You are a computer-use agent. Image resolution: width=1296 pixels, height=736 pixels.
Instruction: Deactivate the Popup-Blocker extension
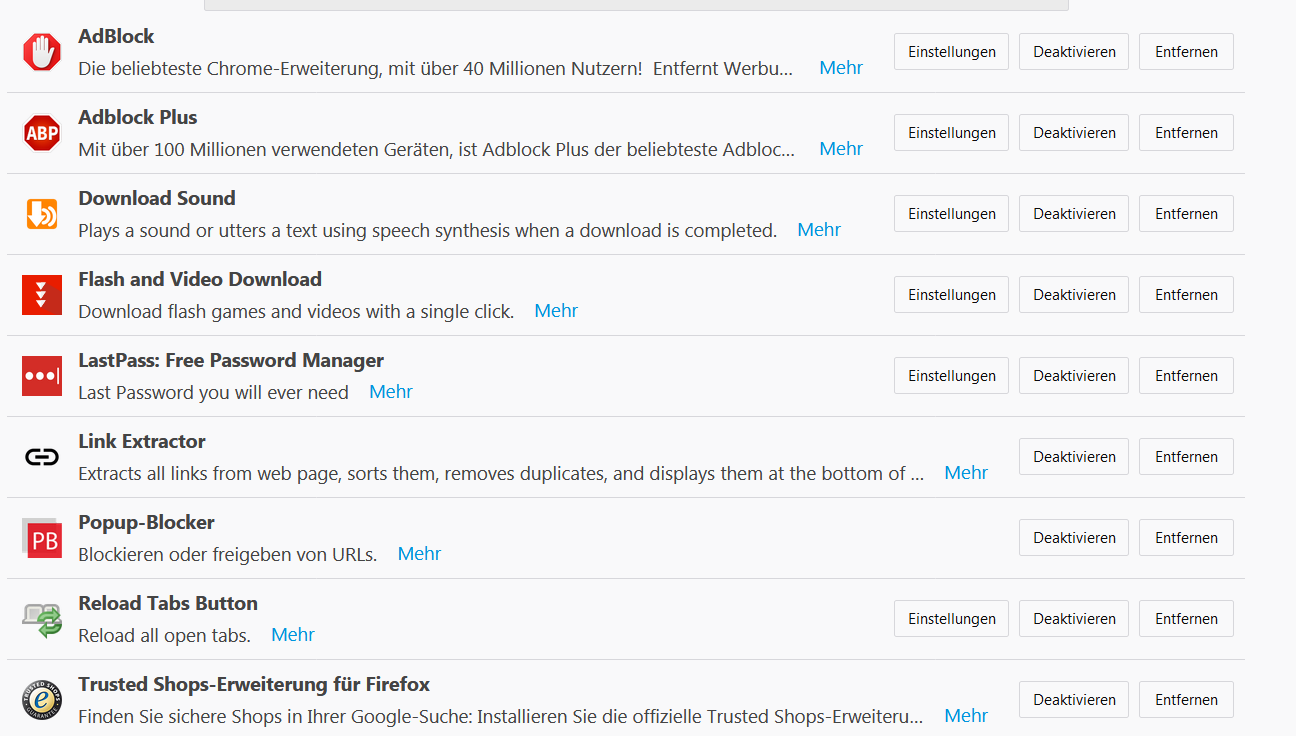1074,538
